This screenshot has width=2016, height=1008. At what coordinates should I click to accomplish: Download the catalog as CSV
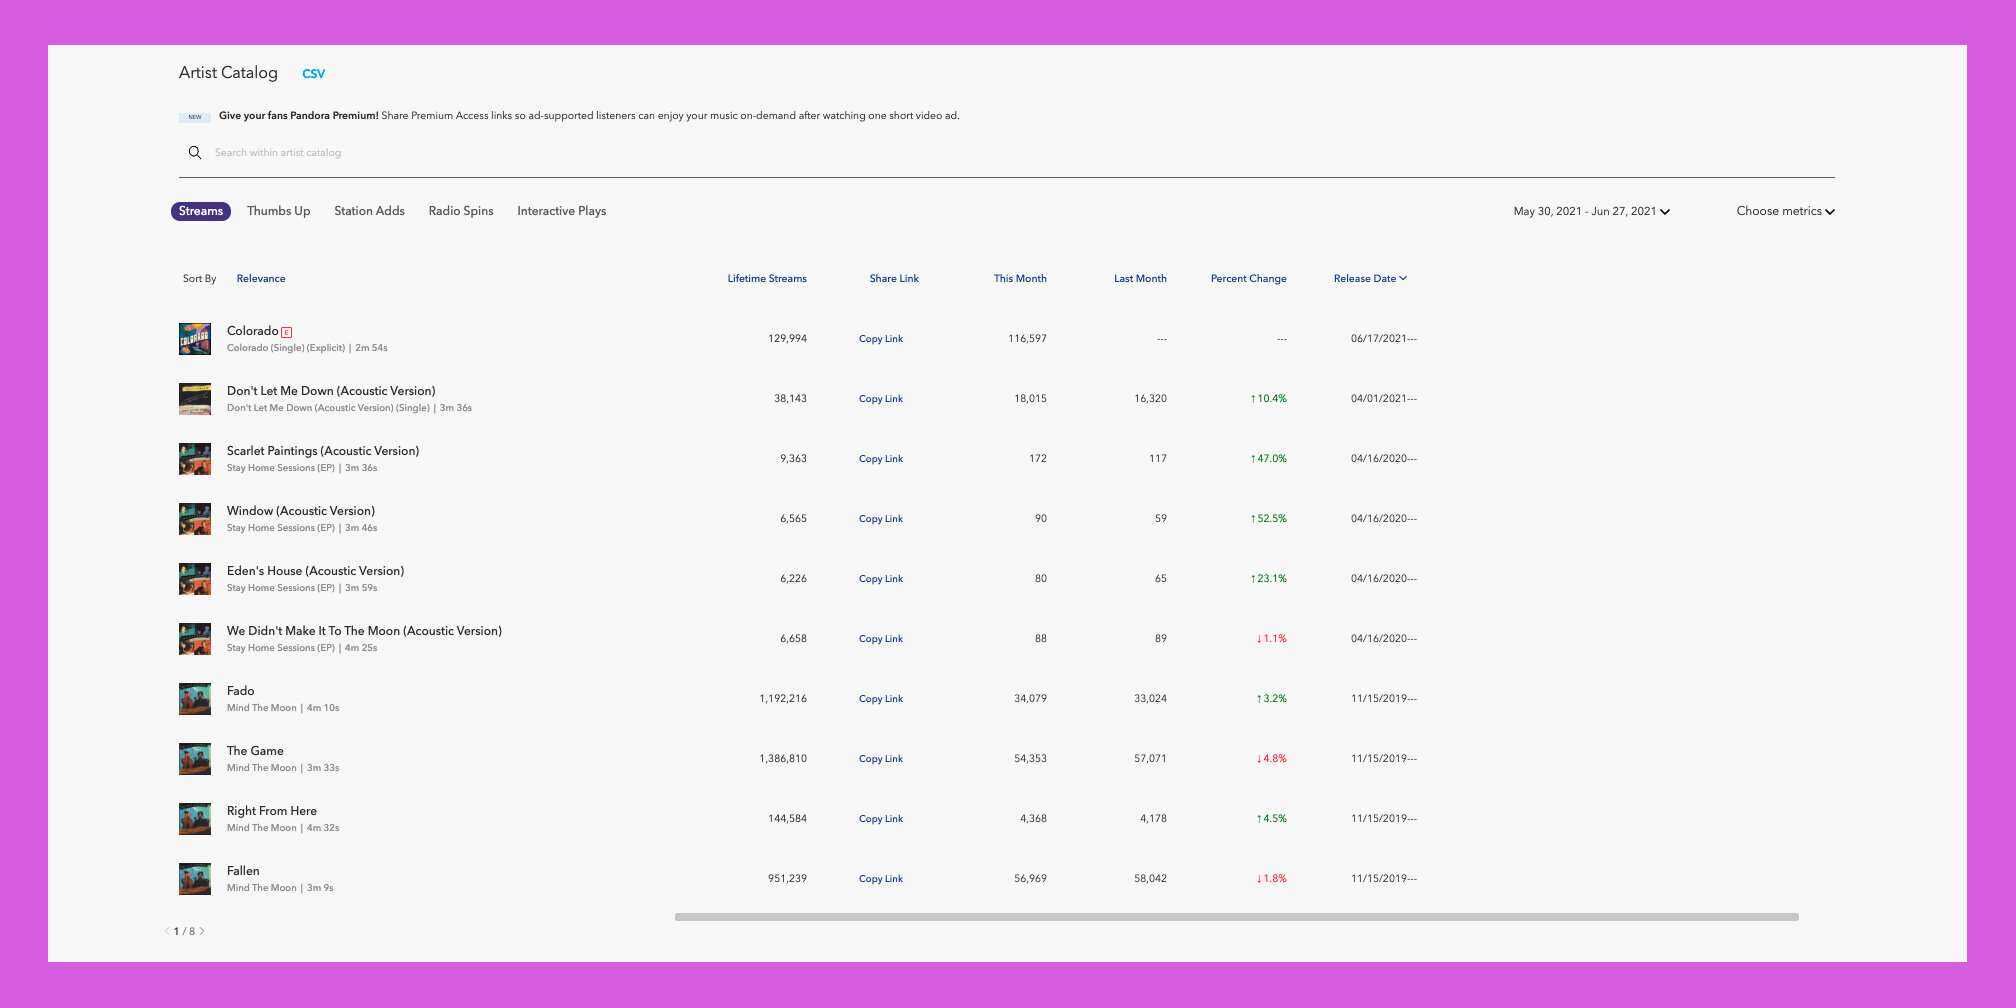313,73
